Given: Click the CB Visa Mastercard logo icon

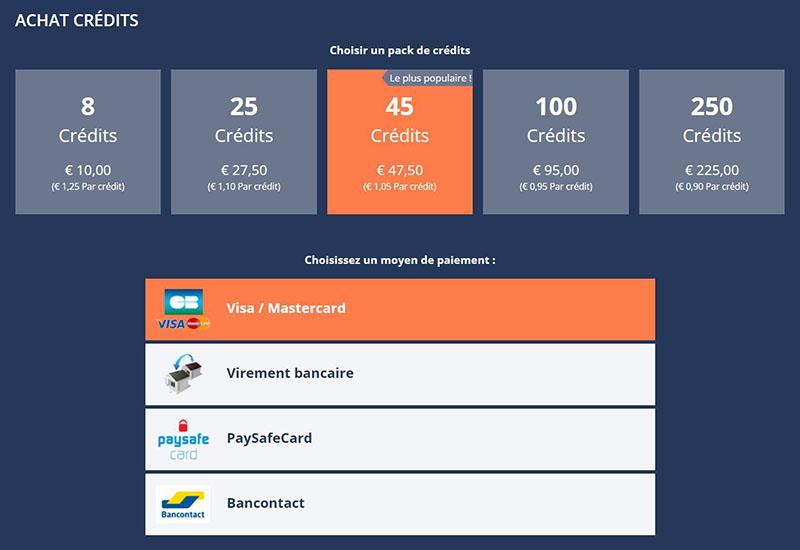Looking at the screenshot, I should click(183, 309).
